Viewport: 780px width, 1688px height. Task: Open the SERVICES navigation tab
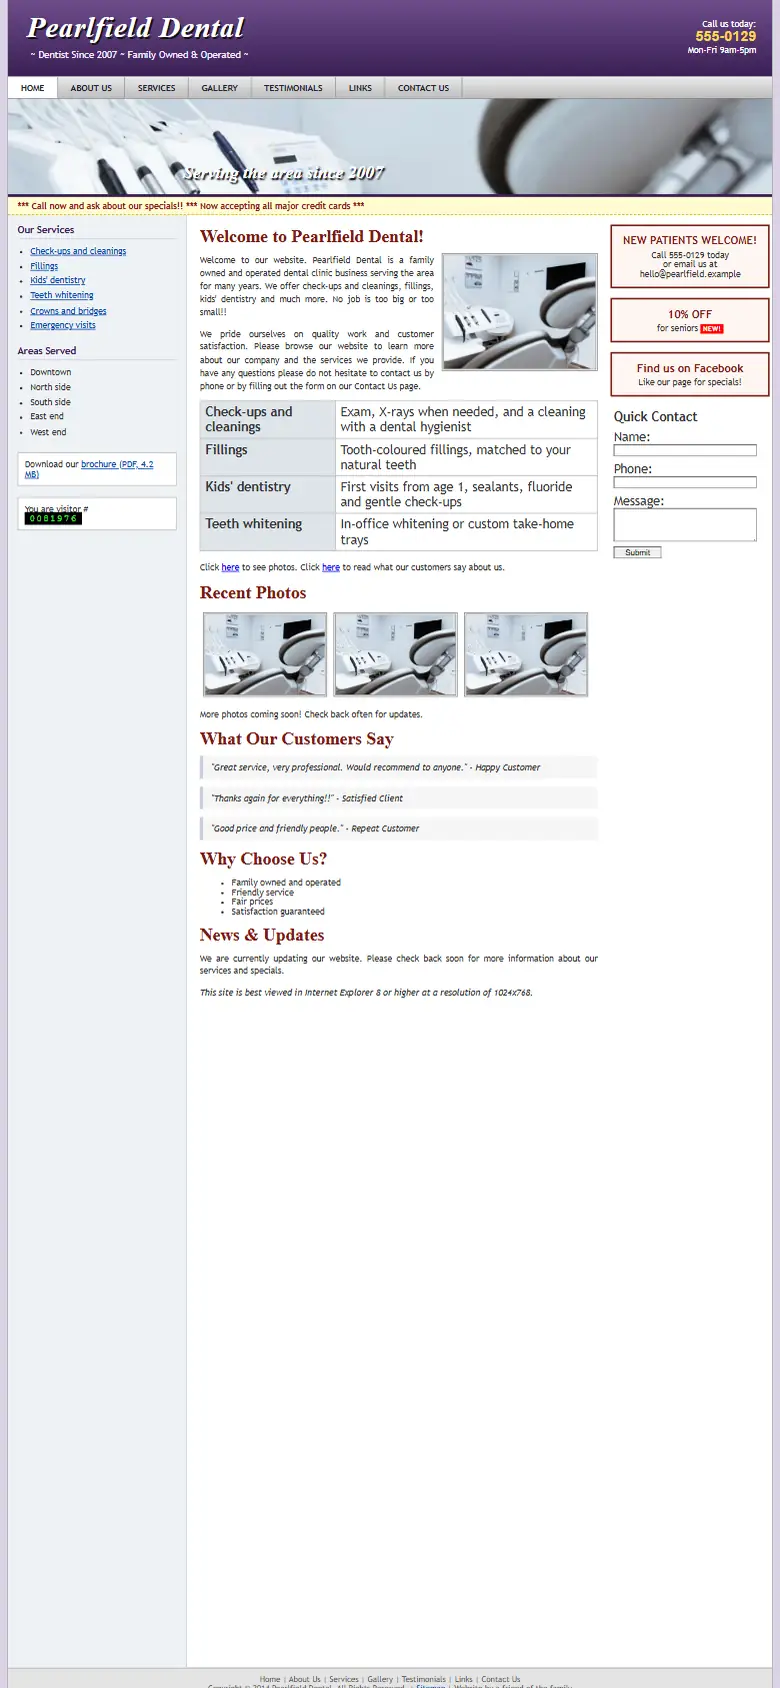(156, 88)
